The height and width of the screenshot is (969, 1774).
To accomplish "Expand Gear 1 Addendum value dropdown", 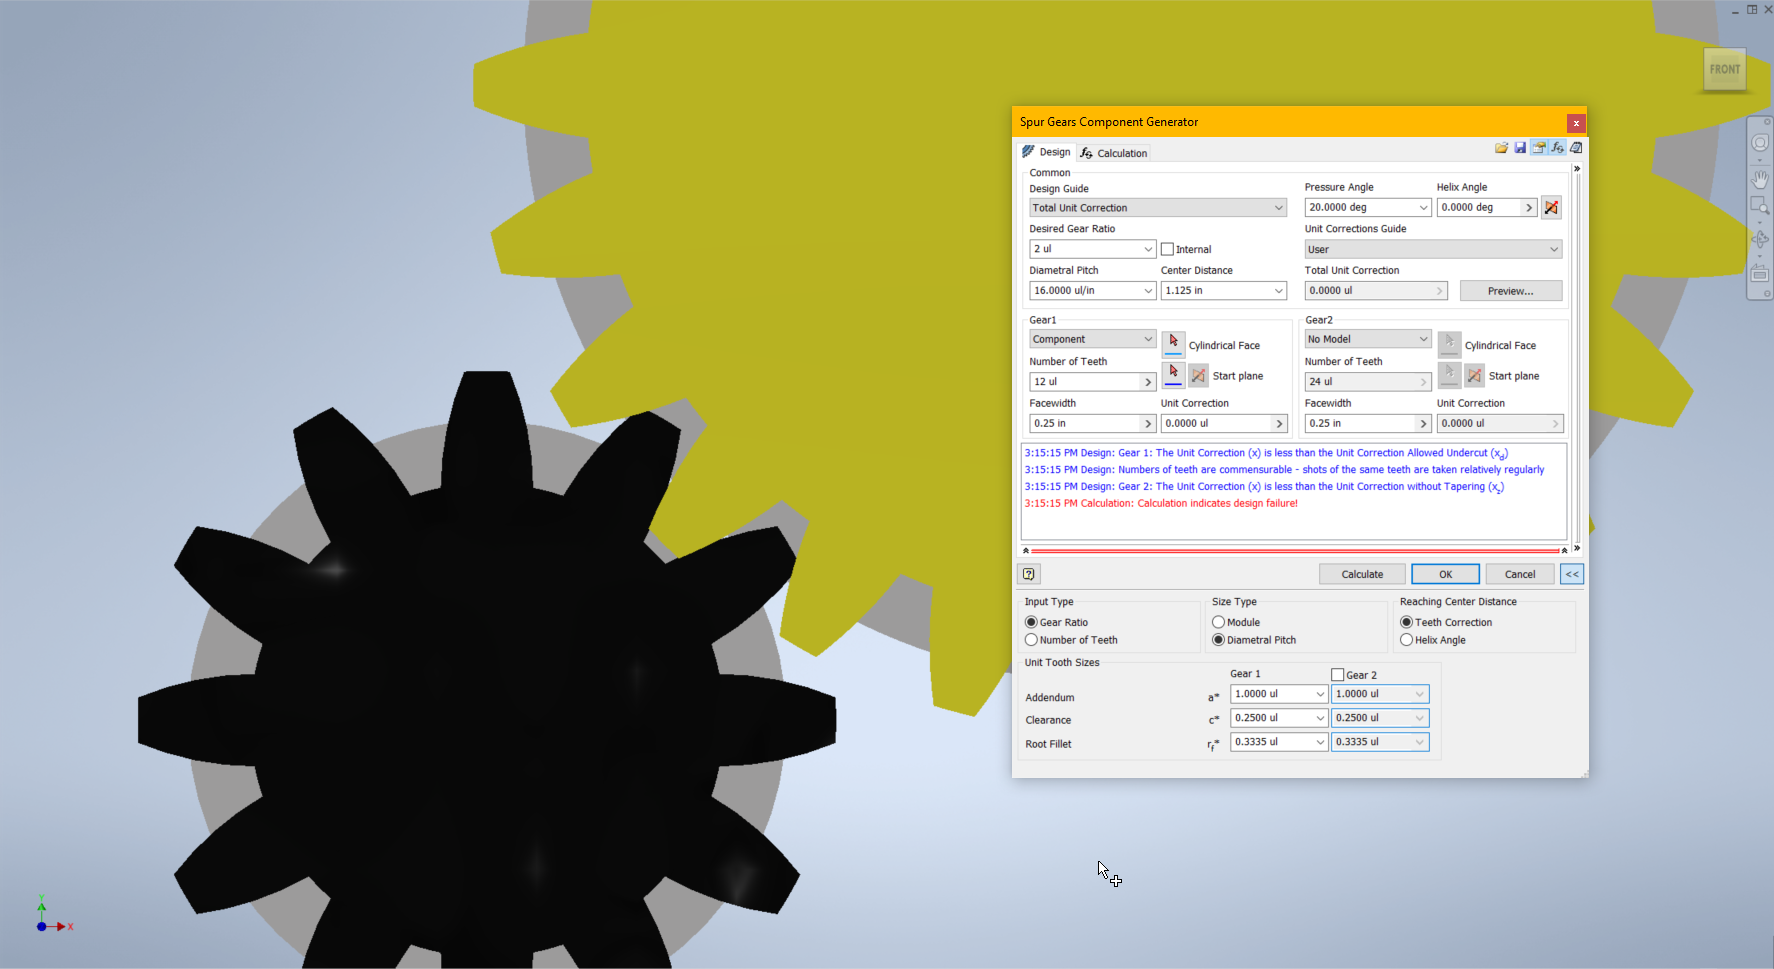I will point(1320,694).
